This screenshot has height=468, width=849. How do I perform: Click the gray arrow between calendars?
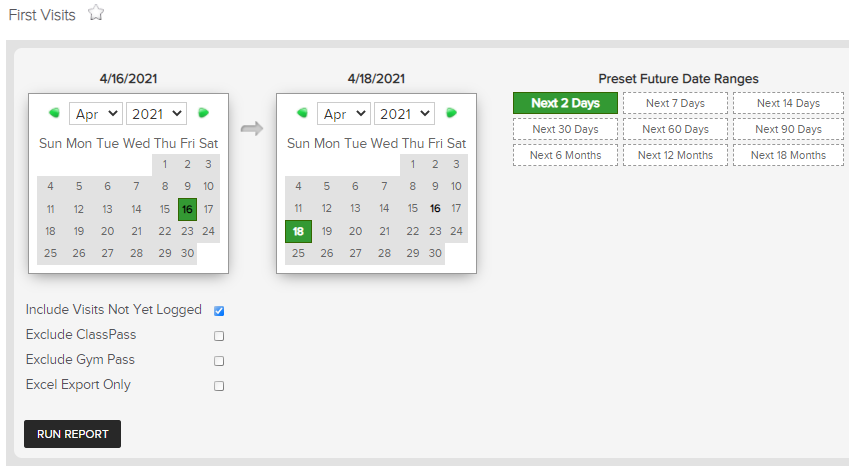click(252, 128)
